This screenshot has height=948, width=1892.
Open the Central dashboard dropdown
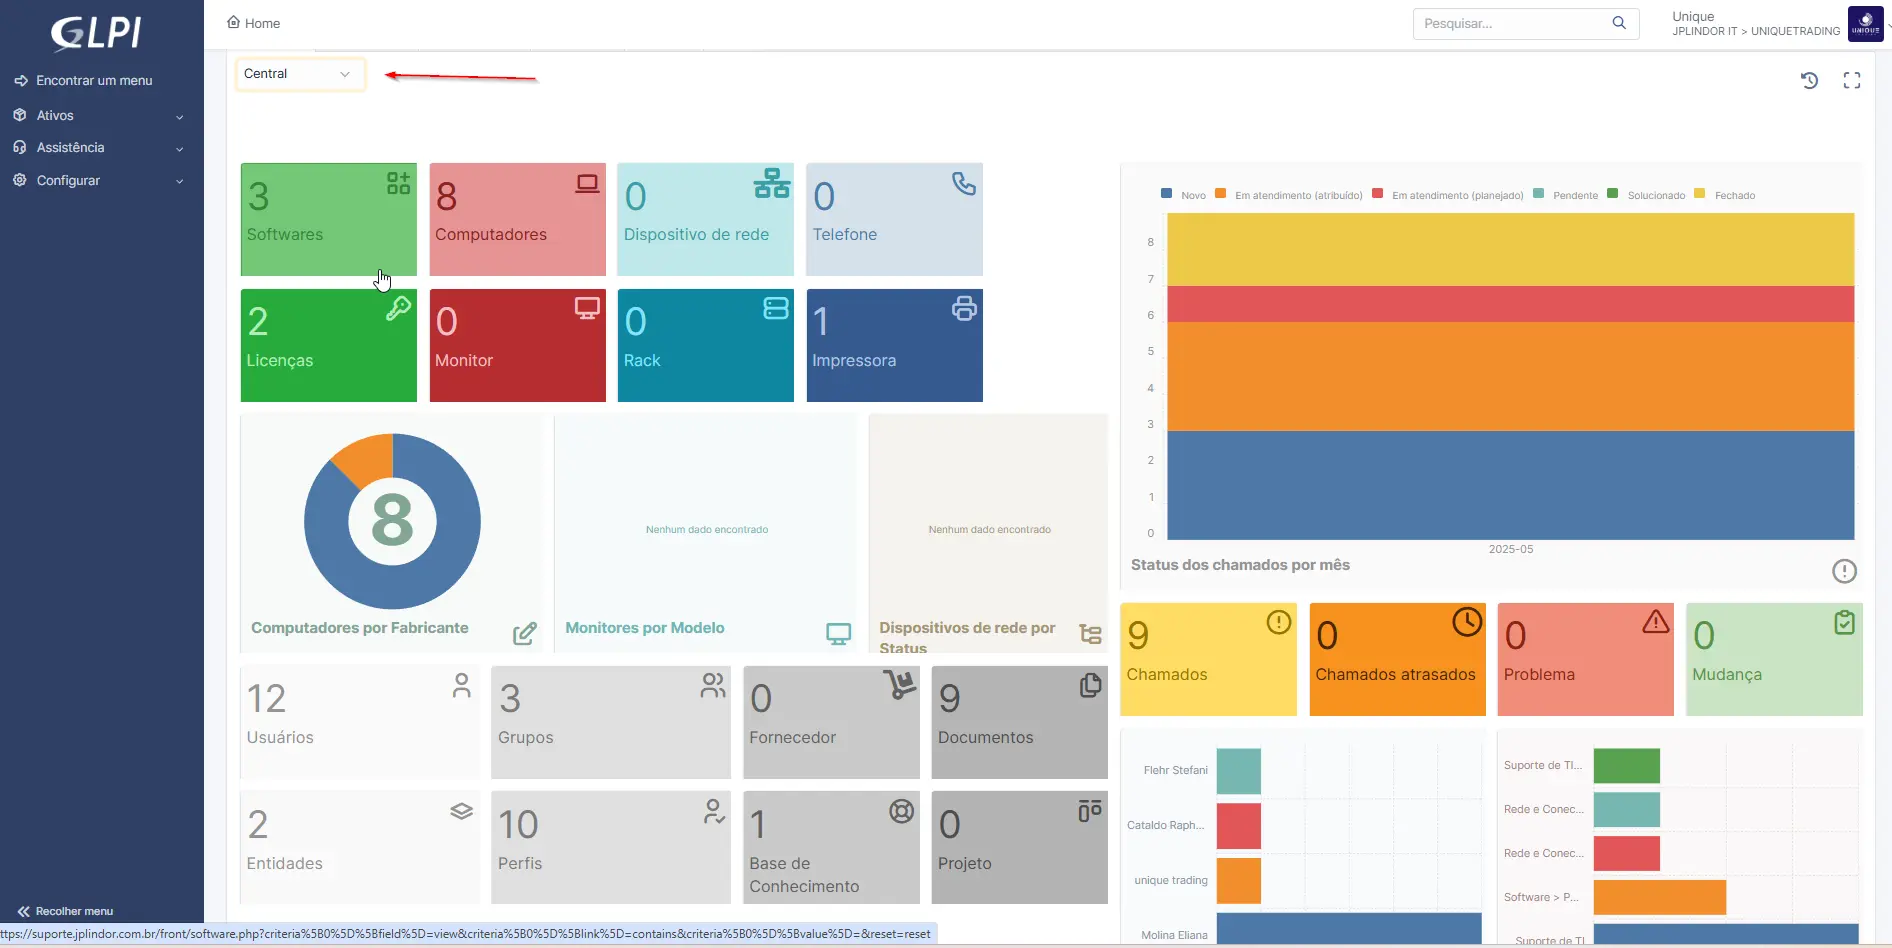pyautogui.click(x=299, y=74)
